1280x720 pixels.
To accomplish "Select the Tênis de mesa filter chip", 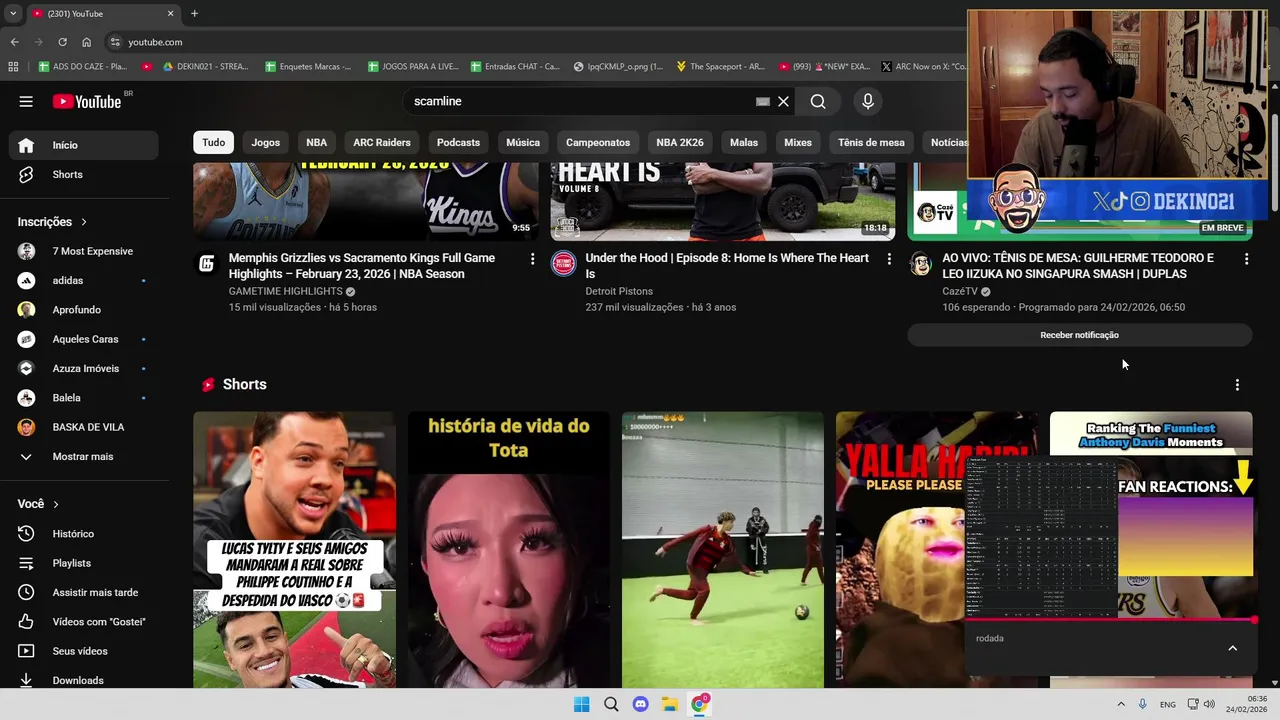I will point(871,142).
